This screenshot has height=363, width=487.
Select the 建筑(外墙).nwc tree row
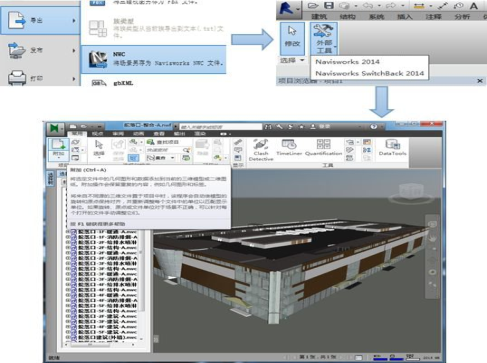107,337
